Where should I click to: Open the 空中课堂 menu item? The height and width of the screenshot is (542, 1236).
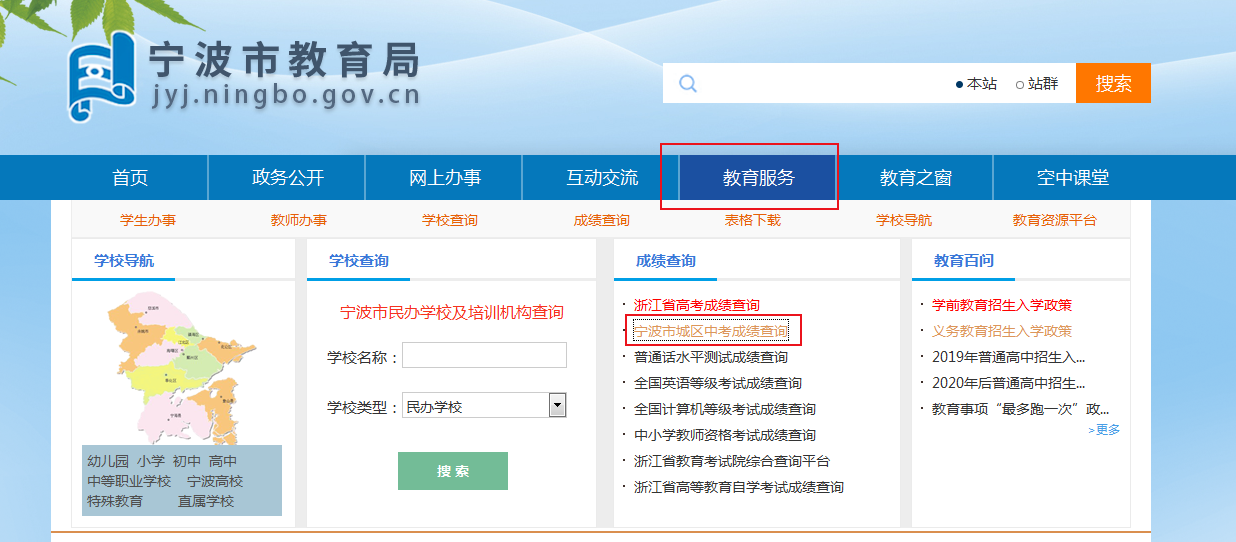click(x=1072, y=178)
